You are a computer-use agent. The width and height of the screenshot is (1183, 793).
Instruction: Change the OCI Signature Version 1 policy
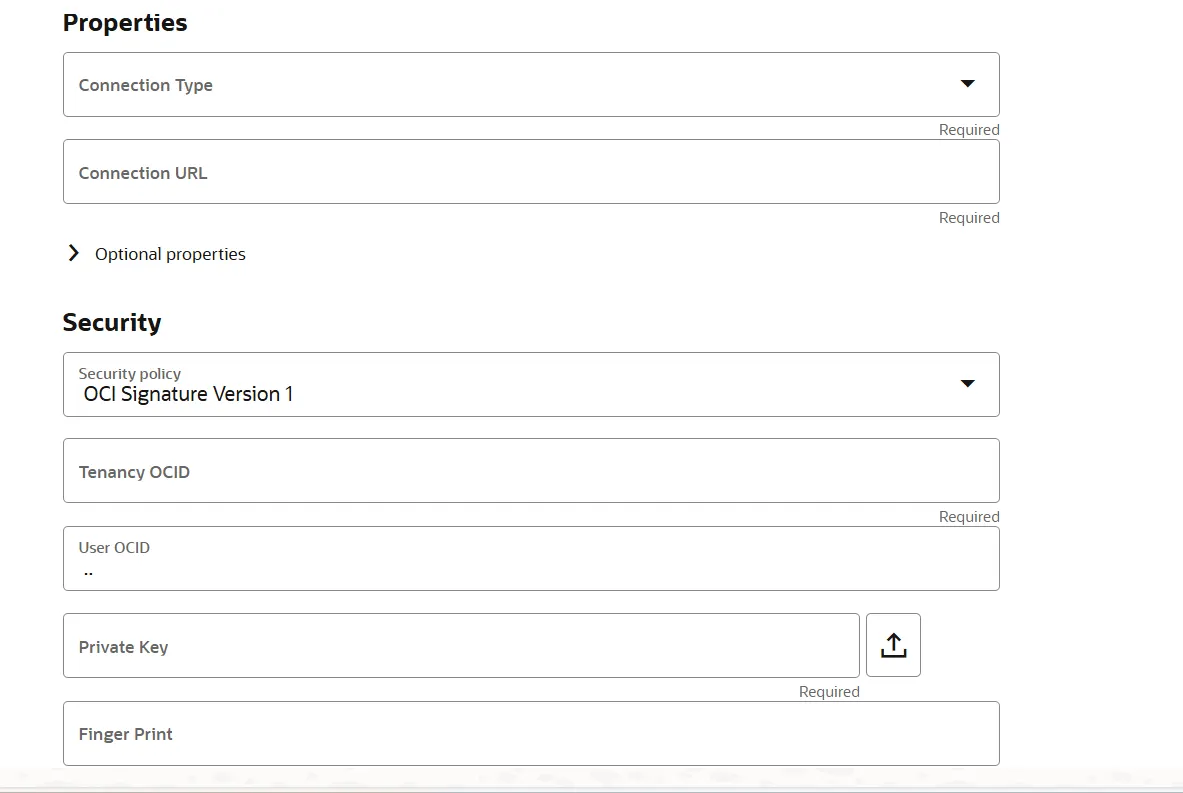pos(531,384)
